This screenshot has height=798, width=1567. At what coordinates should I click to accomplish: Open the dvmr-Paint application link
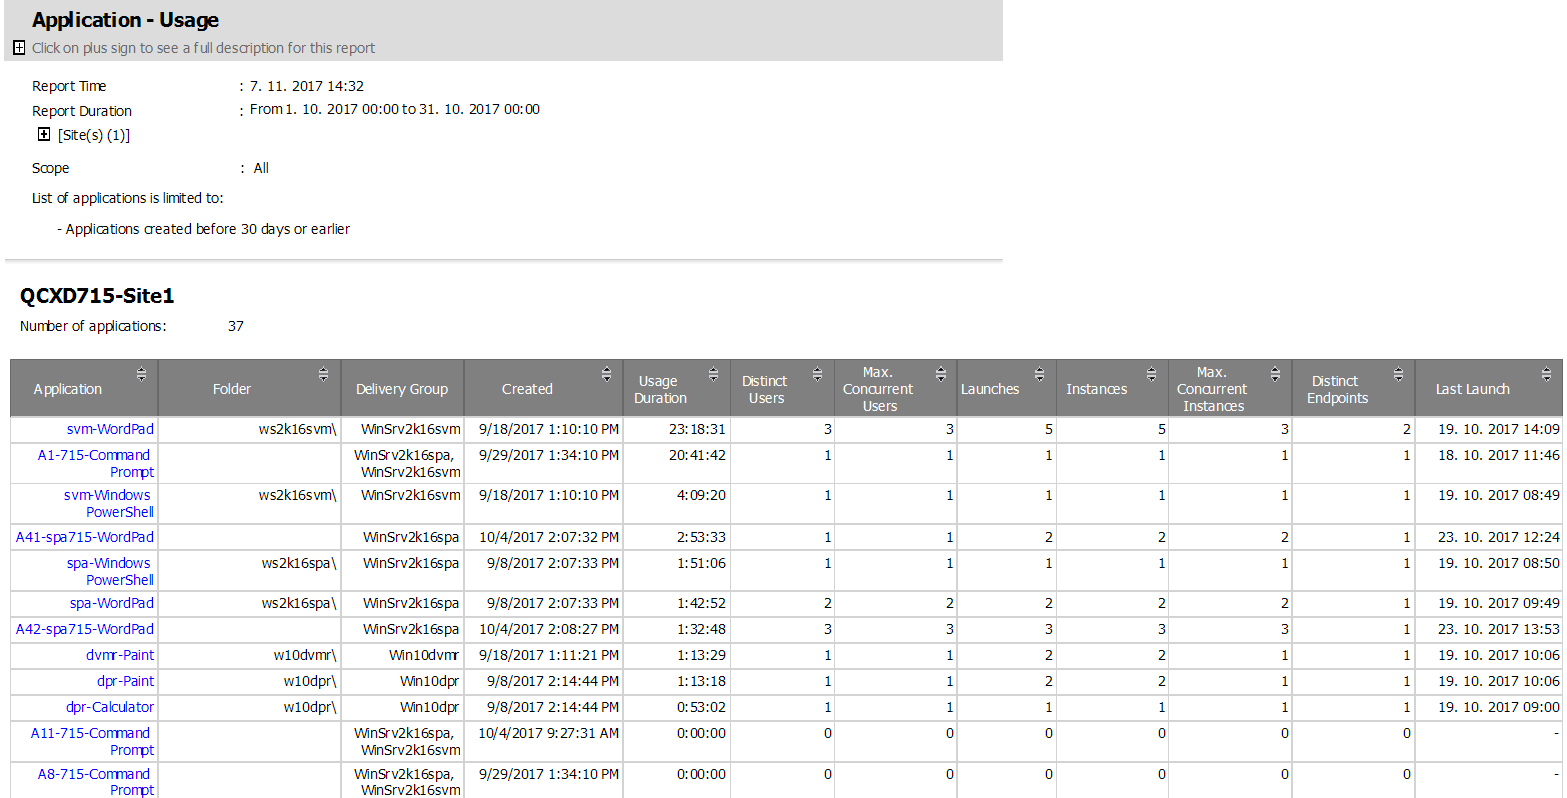click(120, 655)
